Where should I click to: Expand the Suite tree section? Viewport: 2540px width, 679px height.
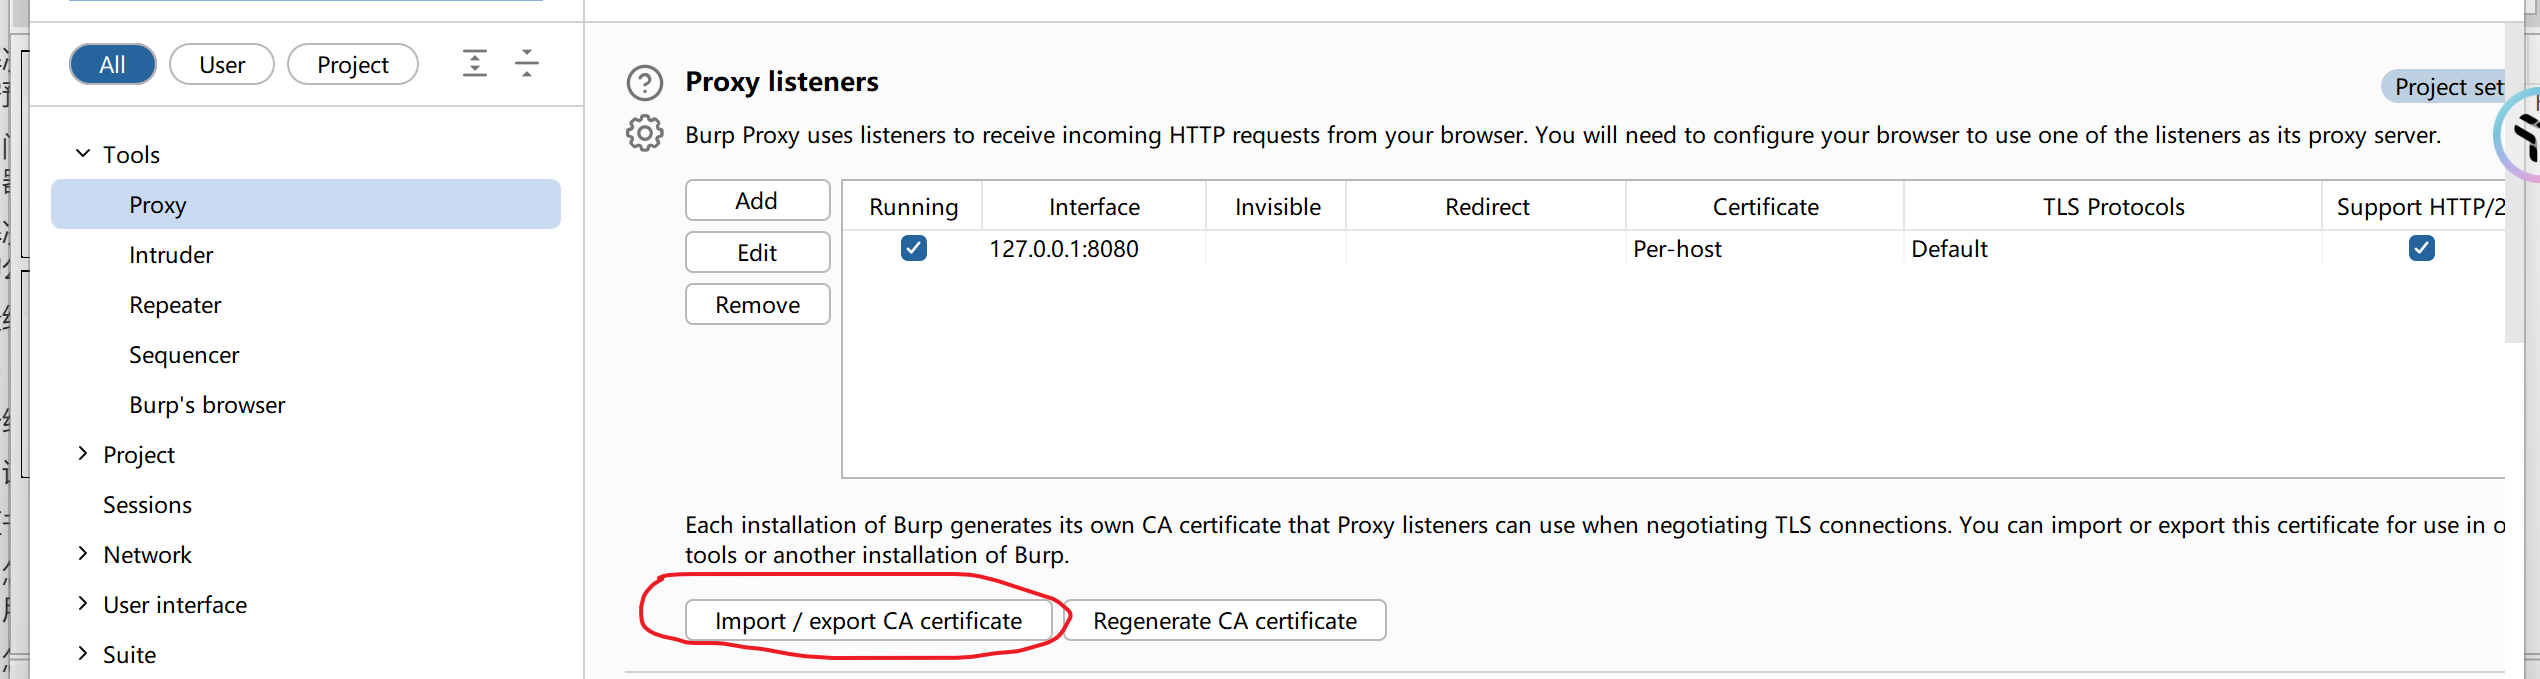point(83,654)
